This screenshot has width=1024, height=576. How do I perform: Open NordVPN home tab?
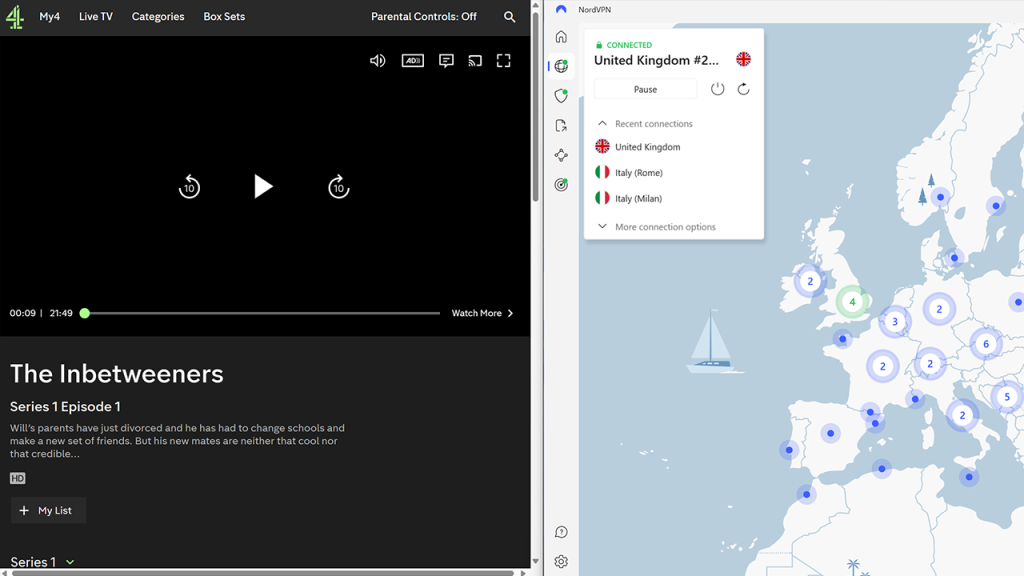pos(561,37)
